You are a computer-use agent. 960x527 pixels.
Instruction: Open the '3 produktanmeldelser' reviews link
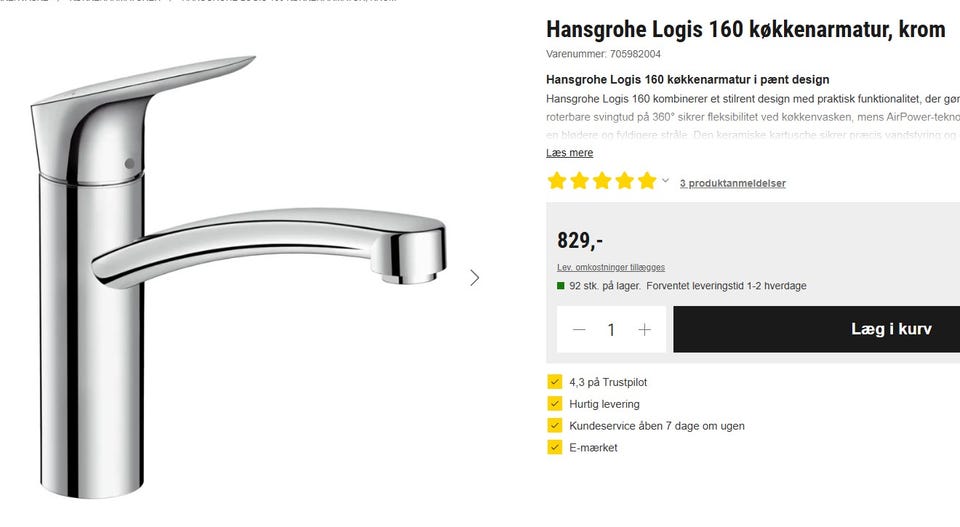[732, 183]
